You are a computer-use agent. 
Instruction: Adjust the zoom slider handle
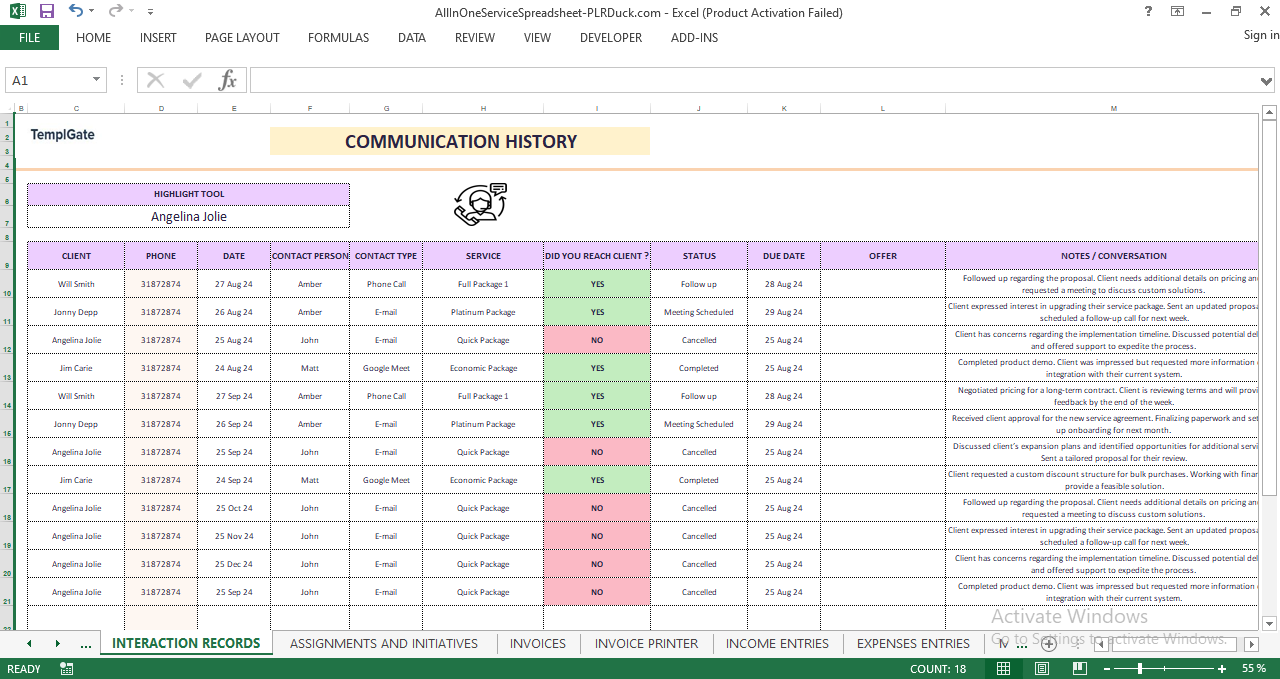(1142, 668)
